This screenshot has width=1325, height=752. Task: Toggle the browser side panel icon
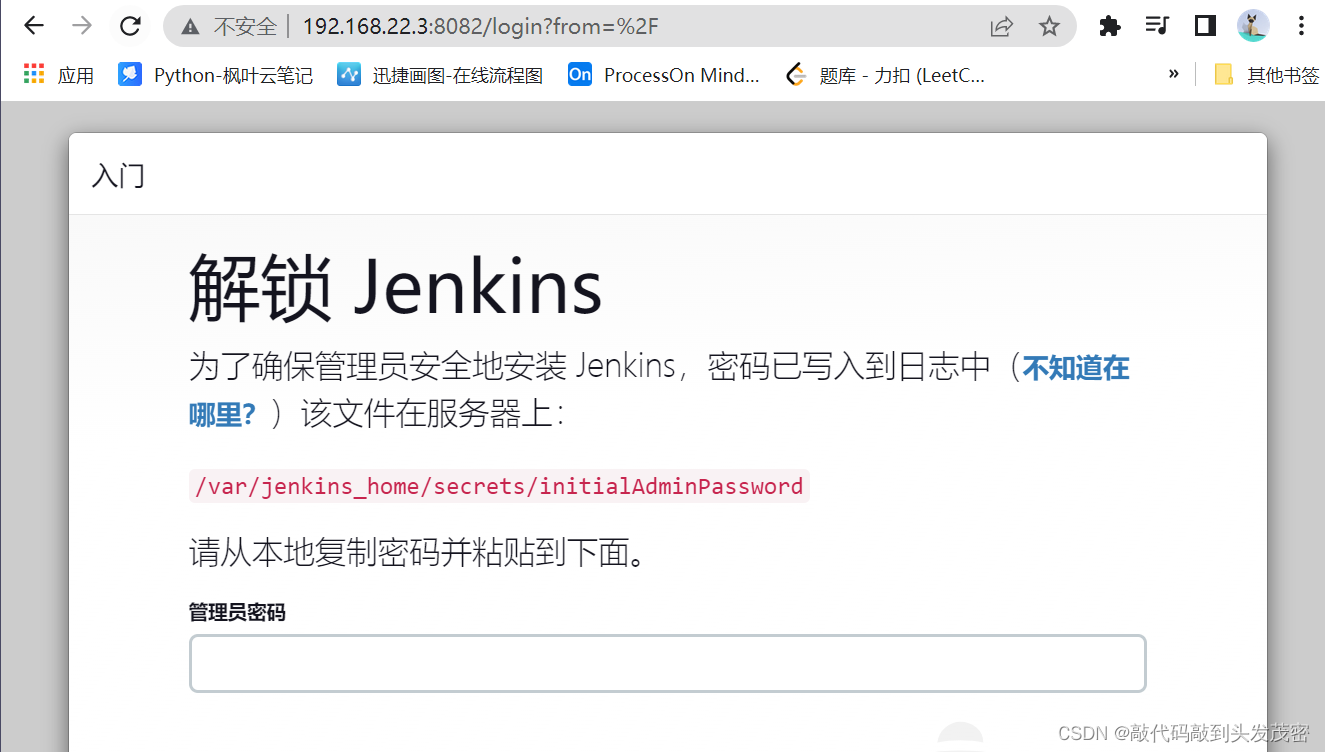(1205, 26)
